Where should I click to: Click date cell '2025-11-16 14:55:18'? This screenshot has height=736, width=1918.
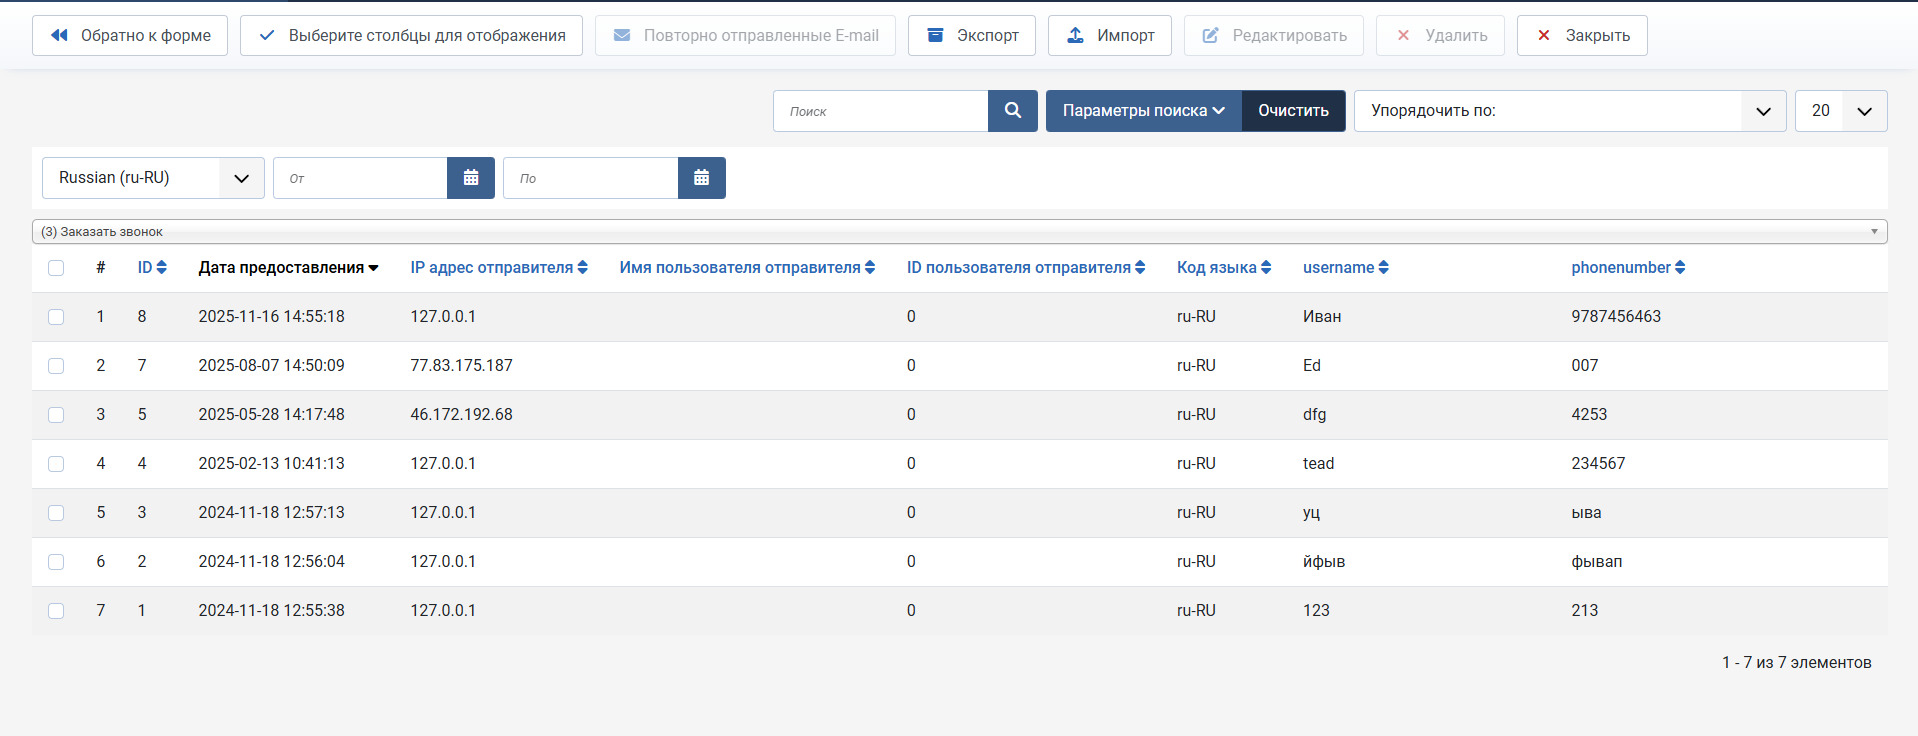(x=271, y=317)
